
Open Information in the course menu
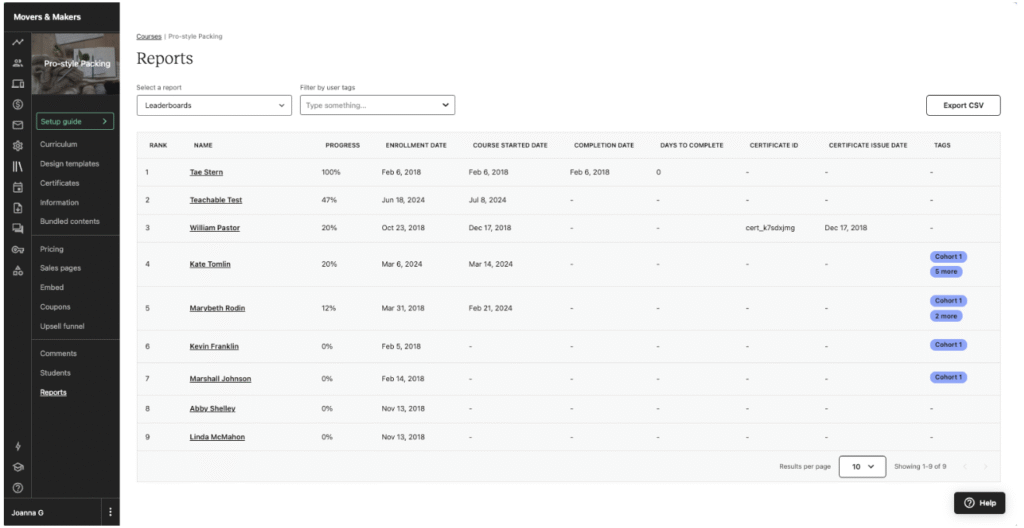[x=59, y=203]
